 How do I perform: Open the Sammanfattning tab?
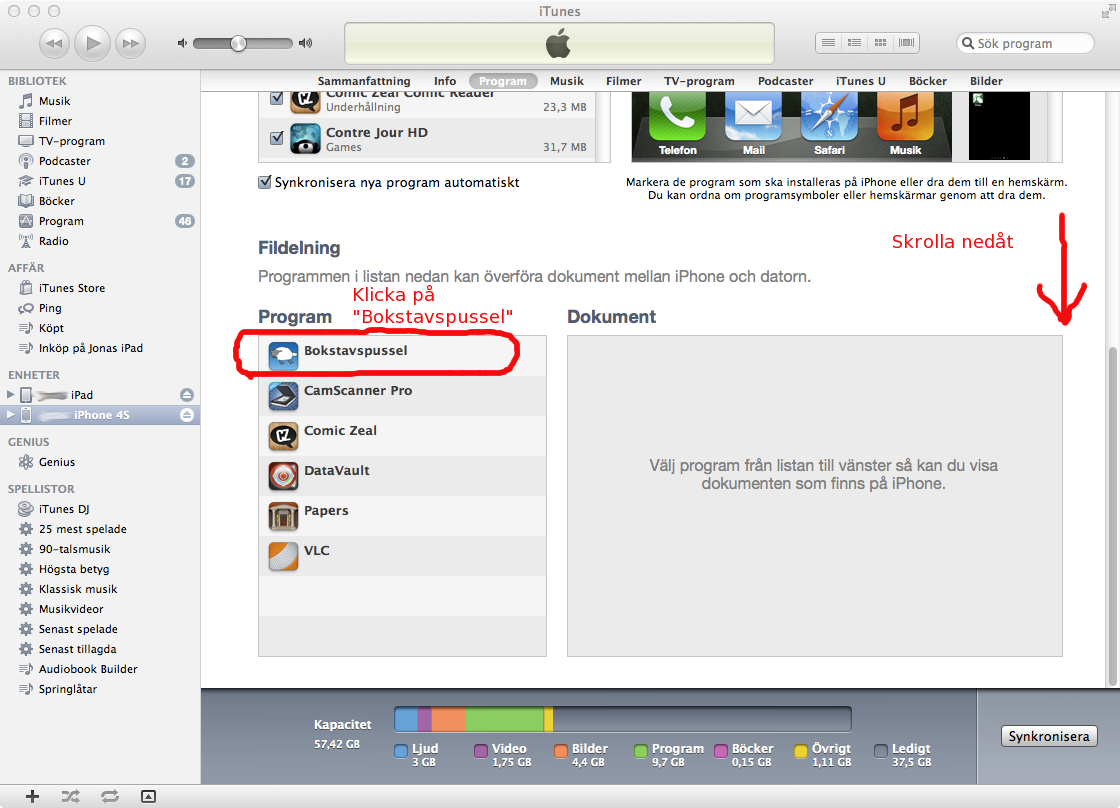pos(364,81)
